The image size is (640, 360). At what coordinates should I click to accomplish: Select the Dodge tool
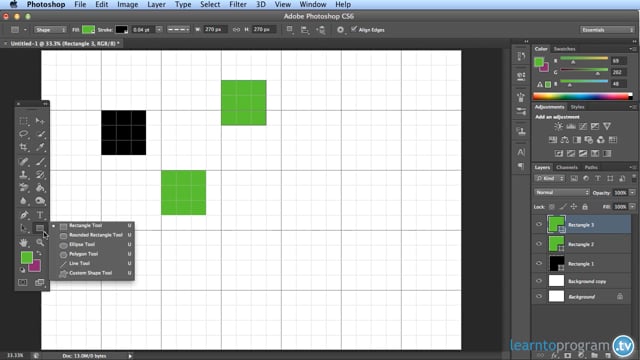tap(40, 201)
